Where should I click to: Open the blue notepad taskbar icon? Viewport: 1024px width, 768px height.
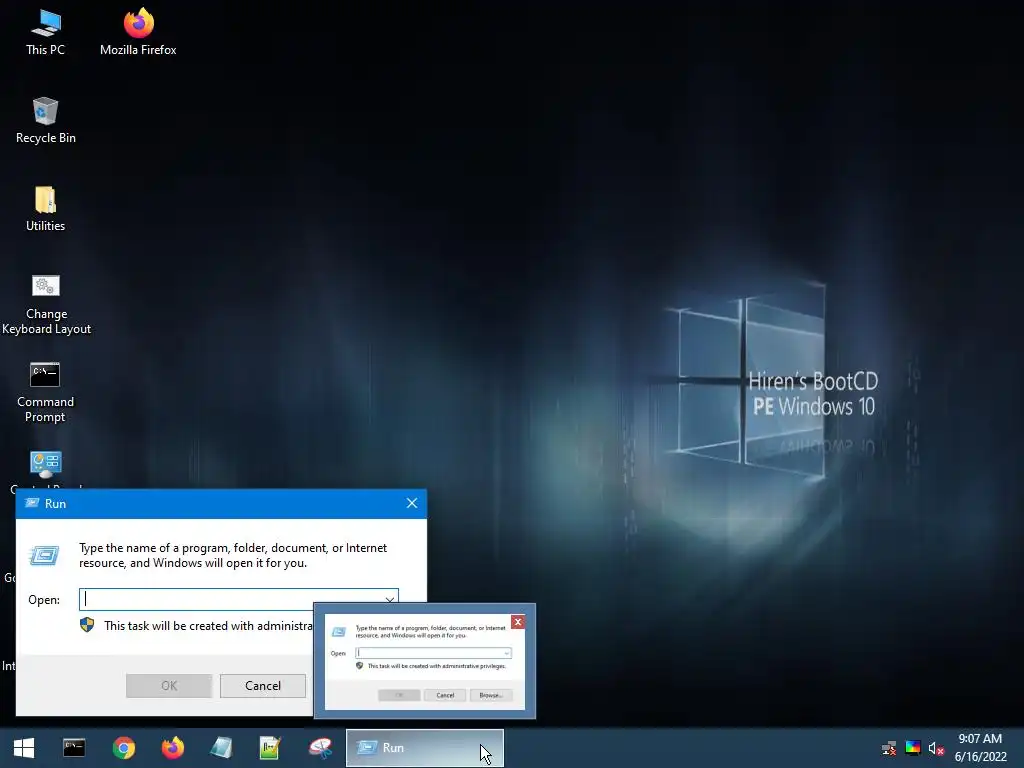[x=221, y=748]
